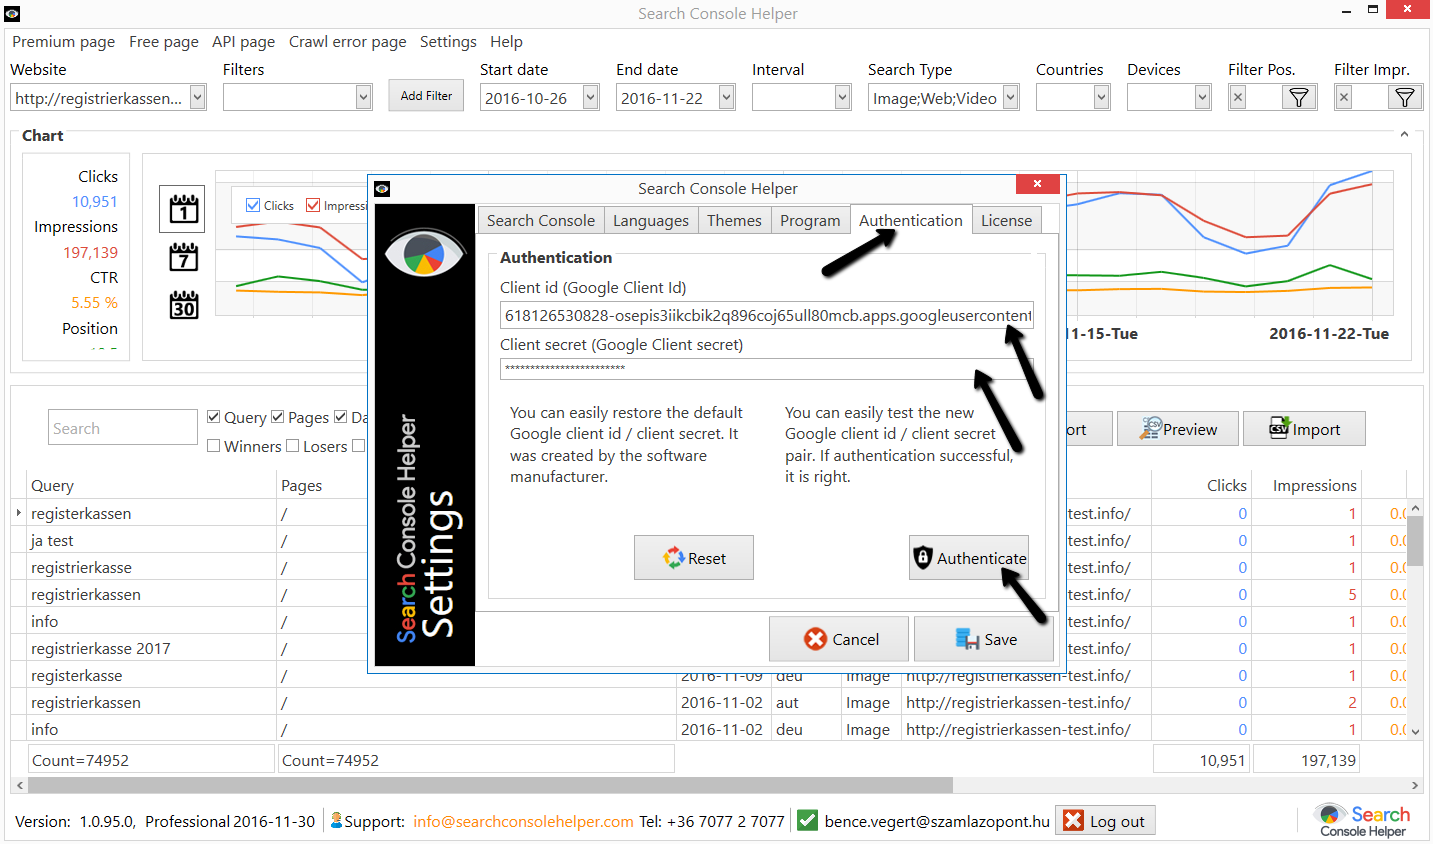Switch to the License tab
The height and width of the screenshot is (844, 1433).
click(1006, 220)
